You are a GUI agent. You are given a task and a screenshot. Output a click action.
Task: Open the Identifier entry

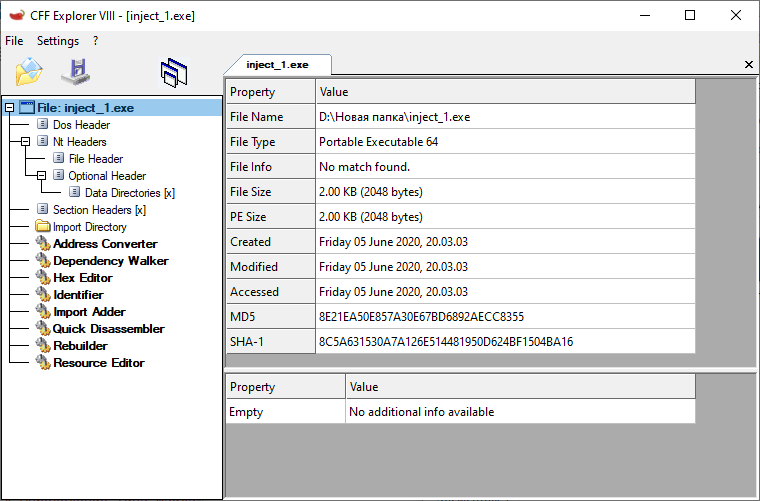coord(78,295)
